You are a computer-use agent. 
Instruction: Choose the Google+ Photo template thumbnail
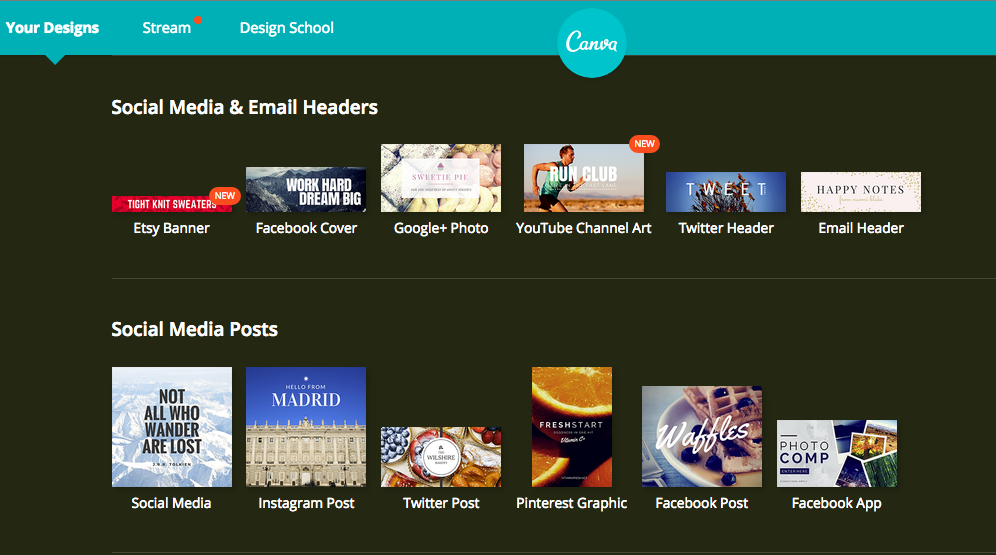click(441, 178)
